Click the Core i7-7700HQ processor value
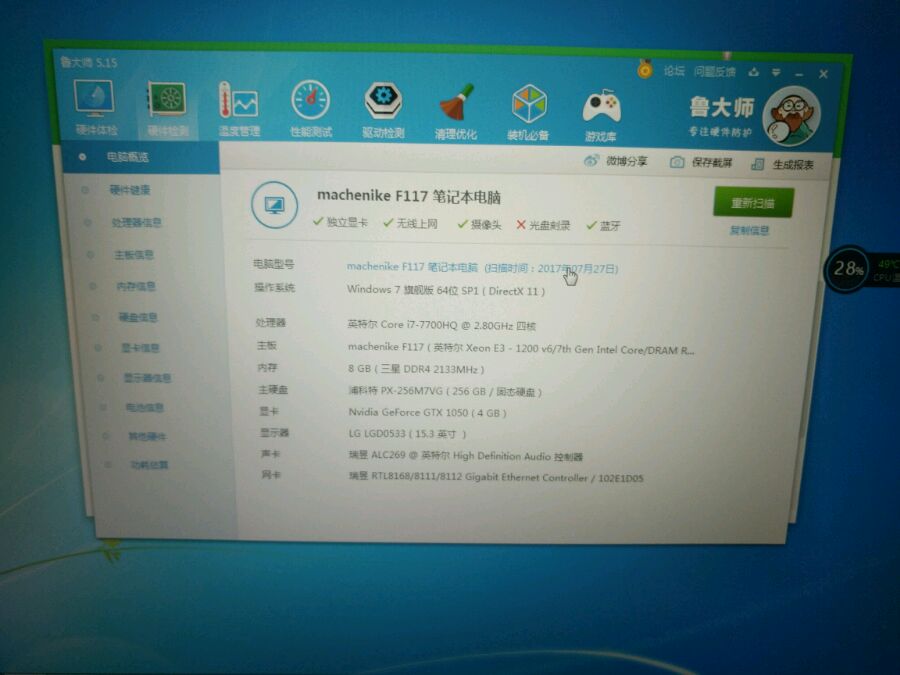The width and height of the screenshot is (900, 675). coord(441,325)
